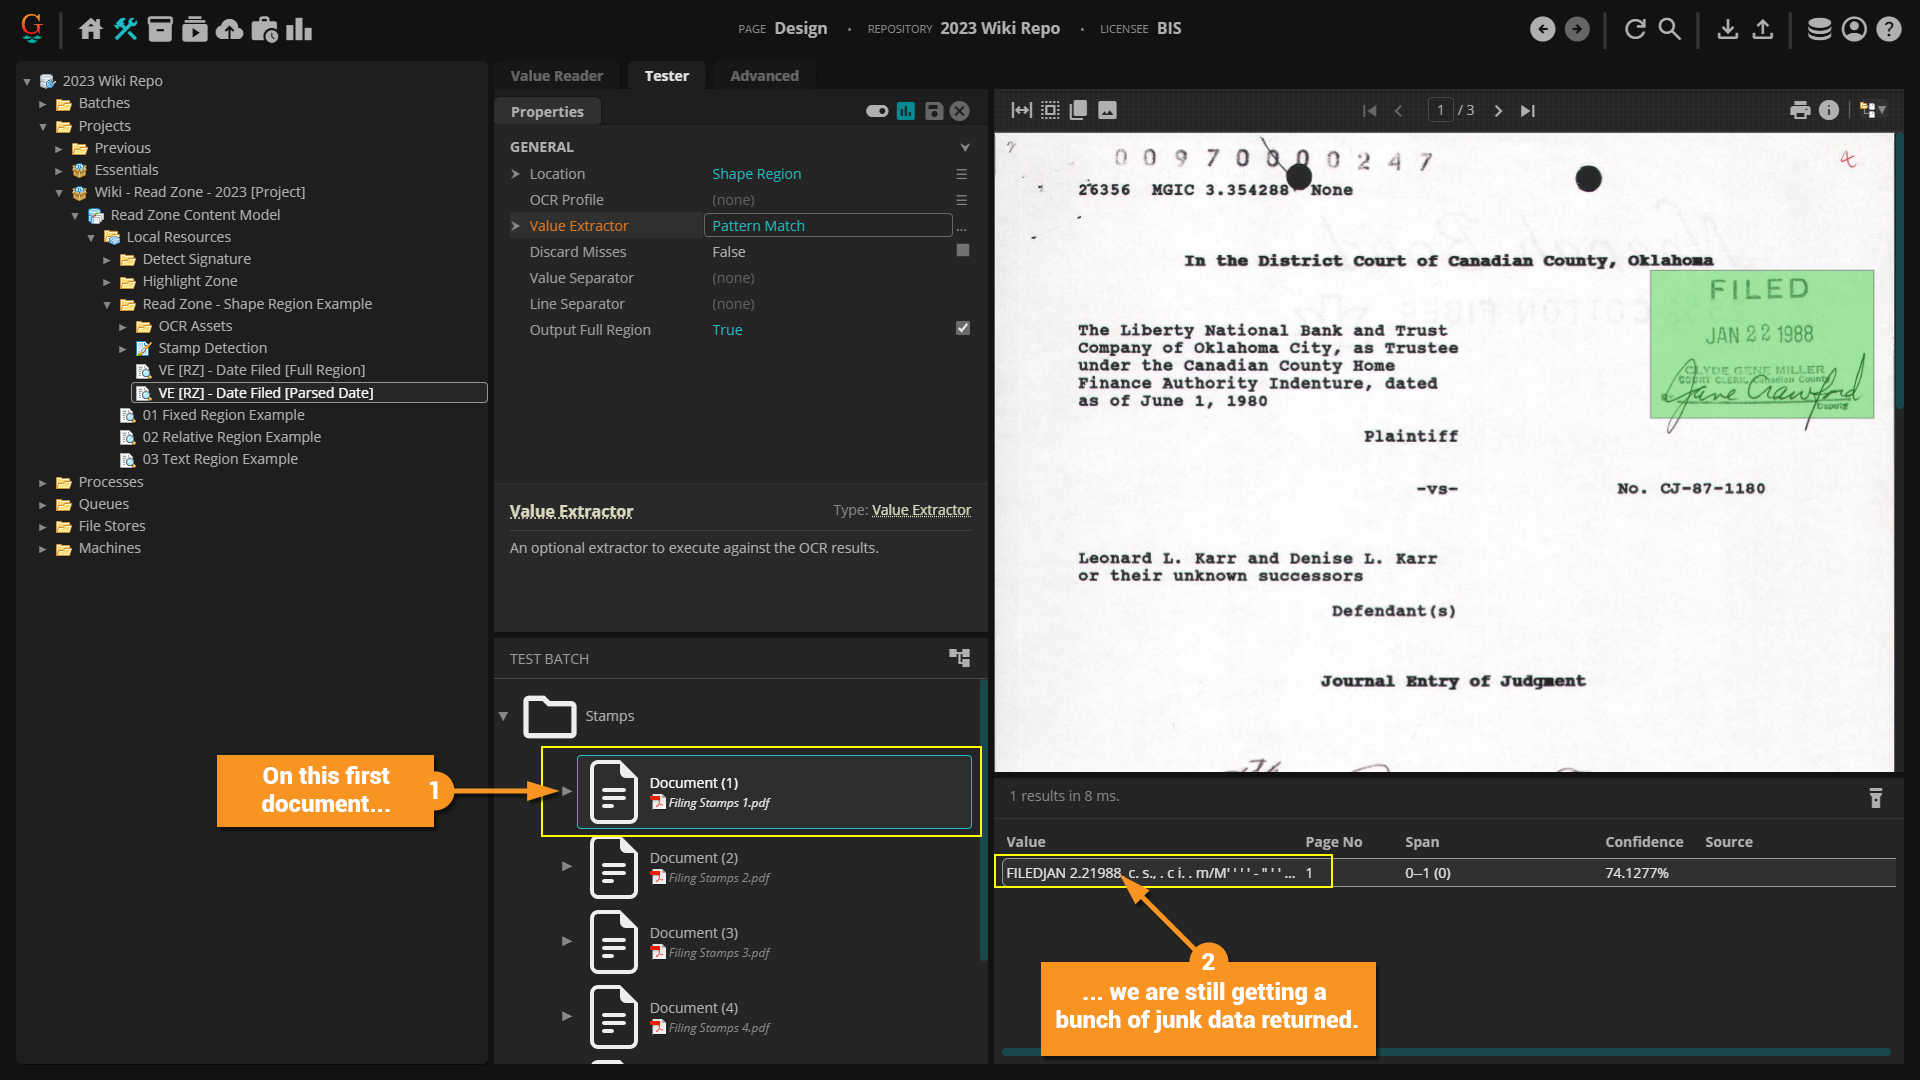Expand the Batches folder node
Viewport: 1920px width, 1080px height.
pyautogui.click(x=43, y=103)
